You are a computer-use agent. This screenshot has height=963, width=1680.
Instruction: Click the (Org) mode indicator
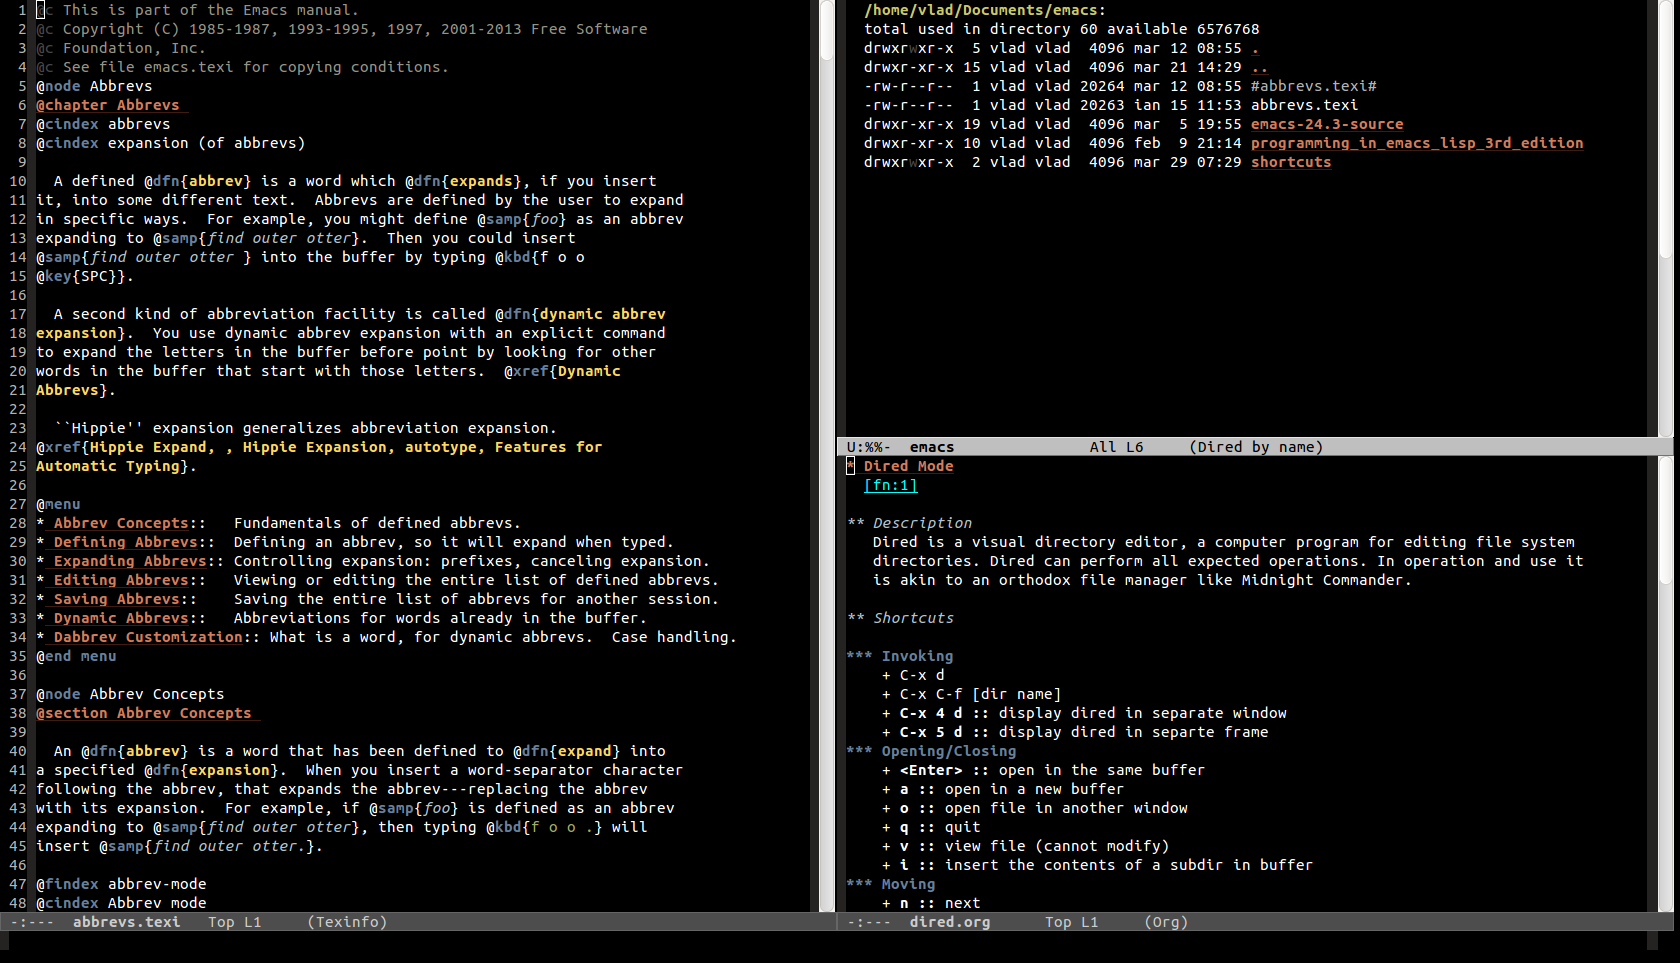tap(1166, 922)
